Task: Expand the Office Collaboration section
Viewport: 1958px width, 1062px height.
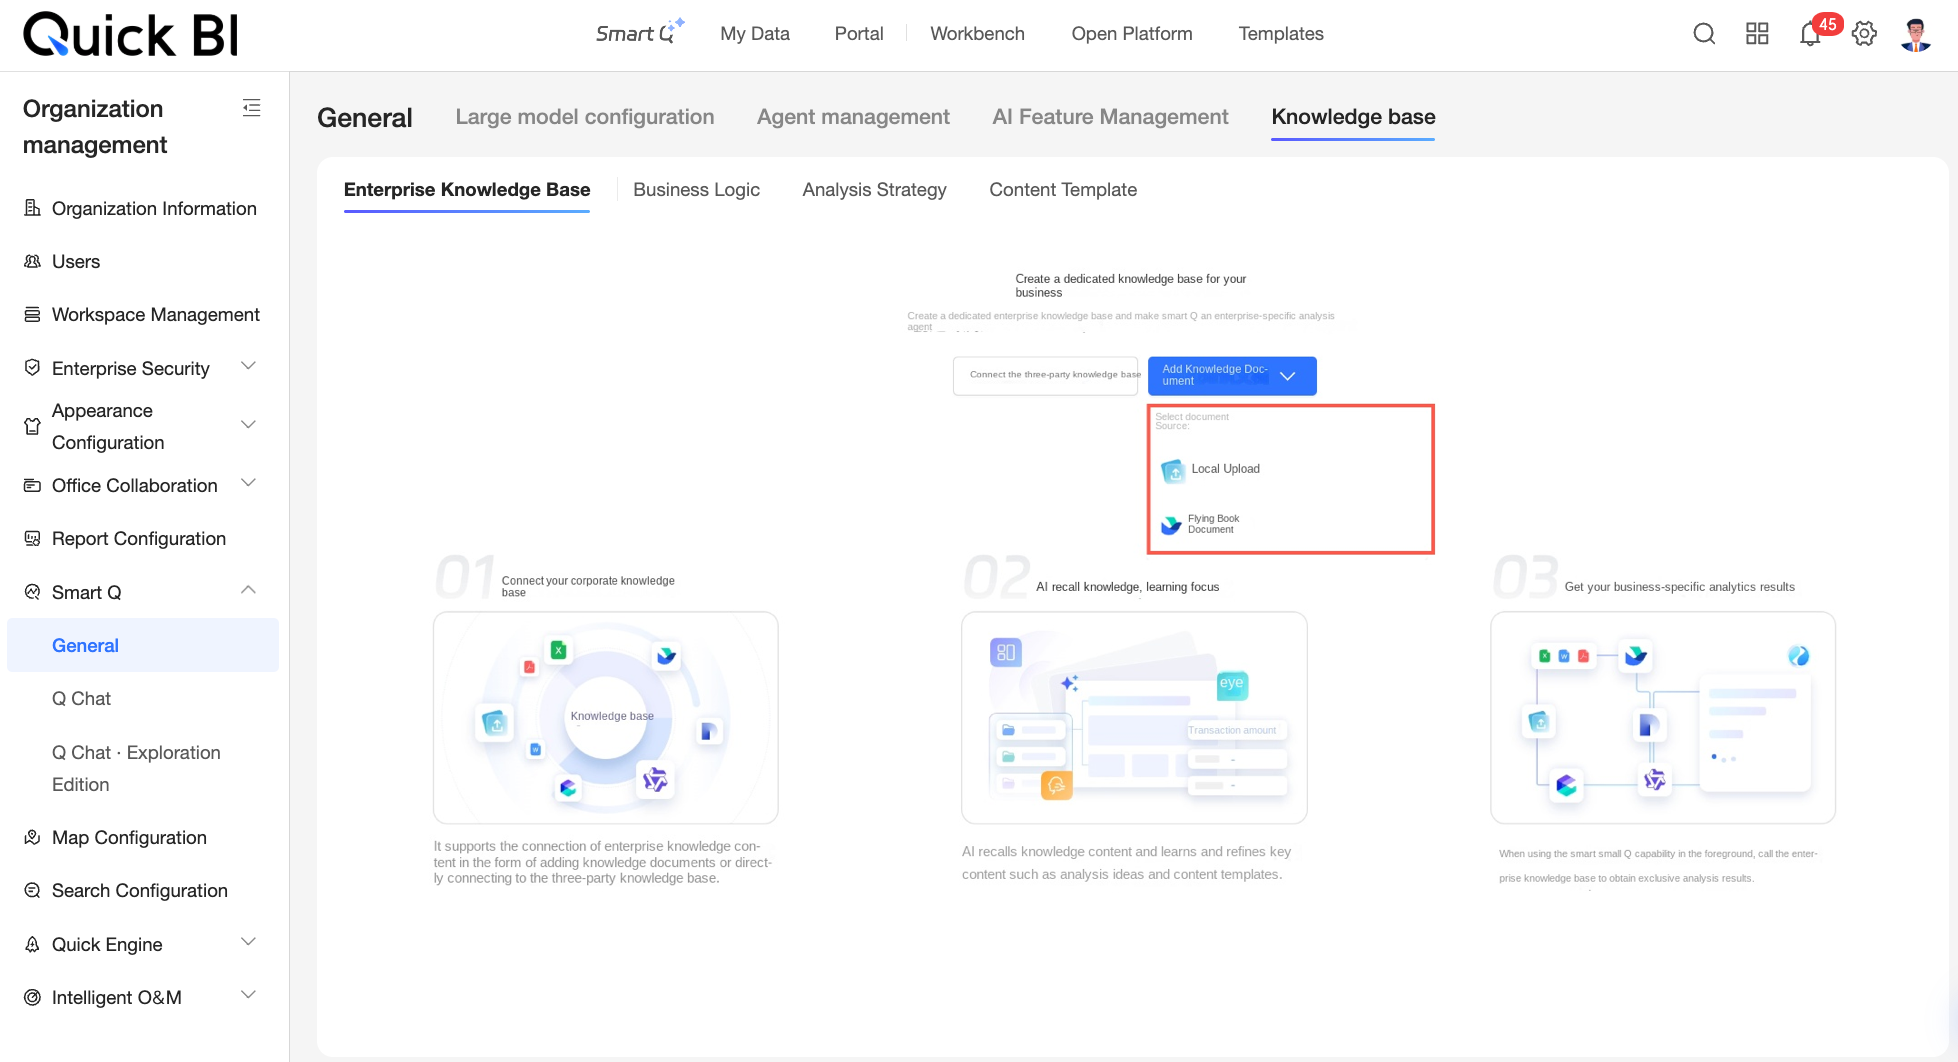Action: click(x=249, y=484)
